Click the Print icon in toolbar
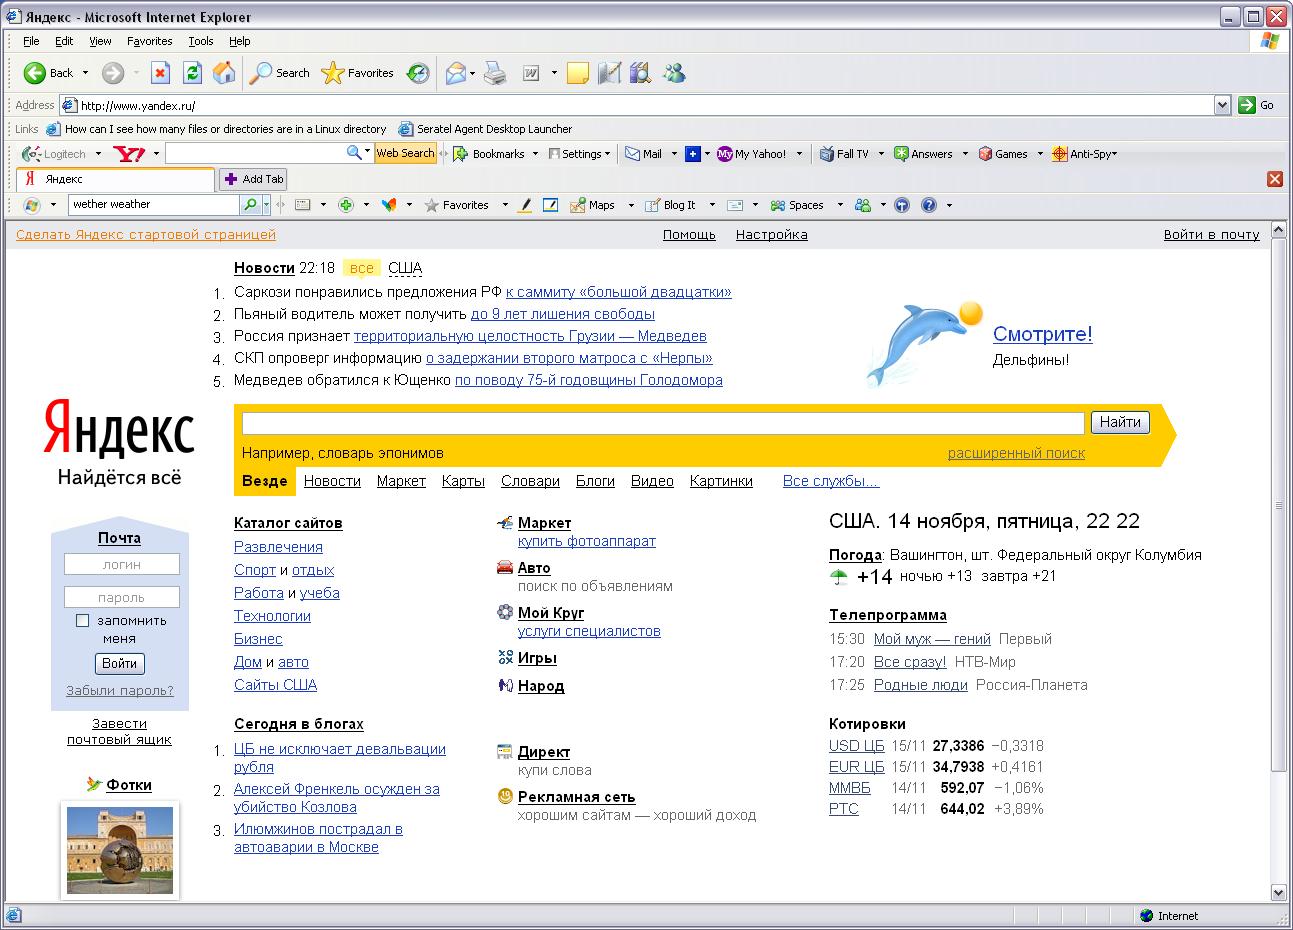The width and height of the screenshot is (1293, 930). pyautogui.click(x=495, y=73)
